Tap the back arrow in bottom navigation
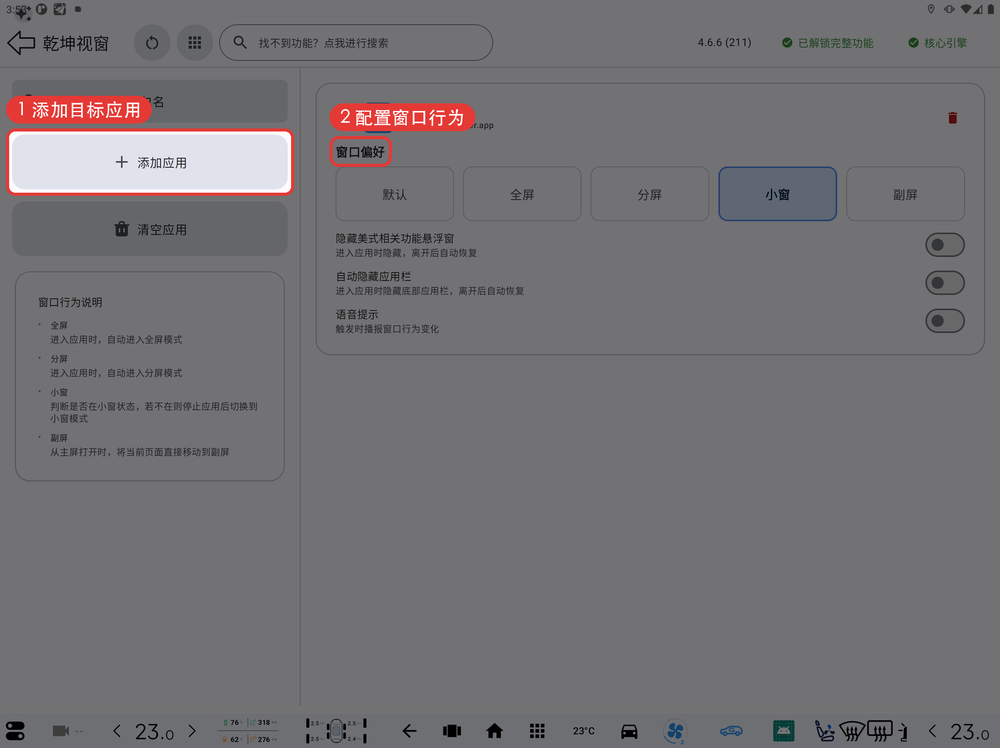 pyautogui.click(x=409, y=731)
